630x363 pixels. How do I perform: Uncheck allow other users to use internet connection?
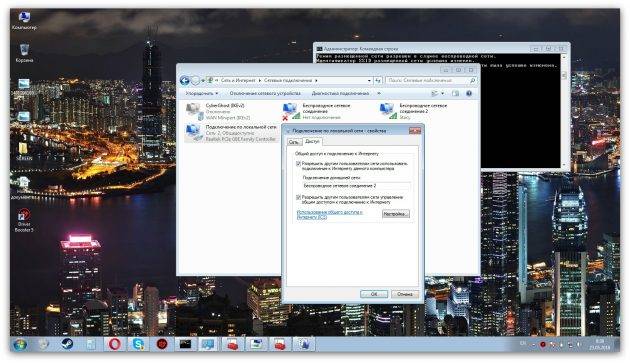pyautogui.click(x=298, y=164)
